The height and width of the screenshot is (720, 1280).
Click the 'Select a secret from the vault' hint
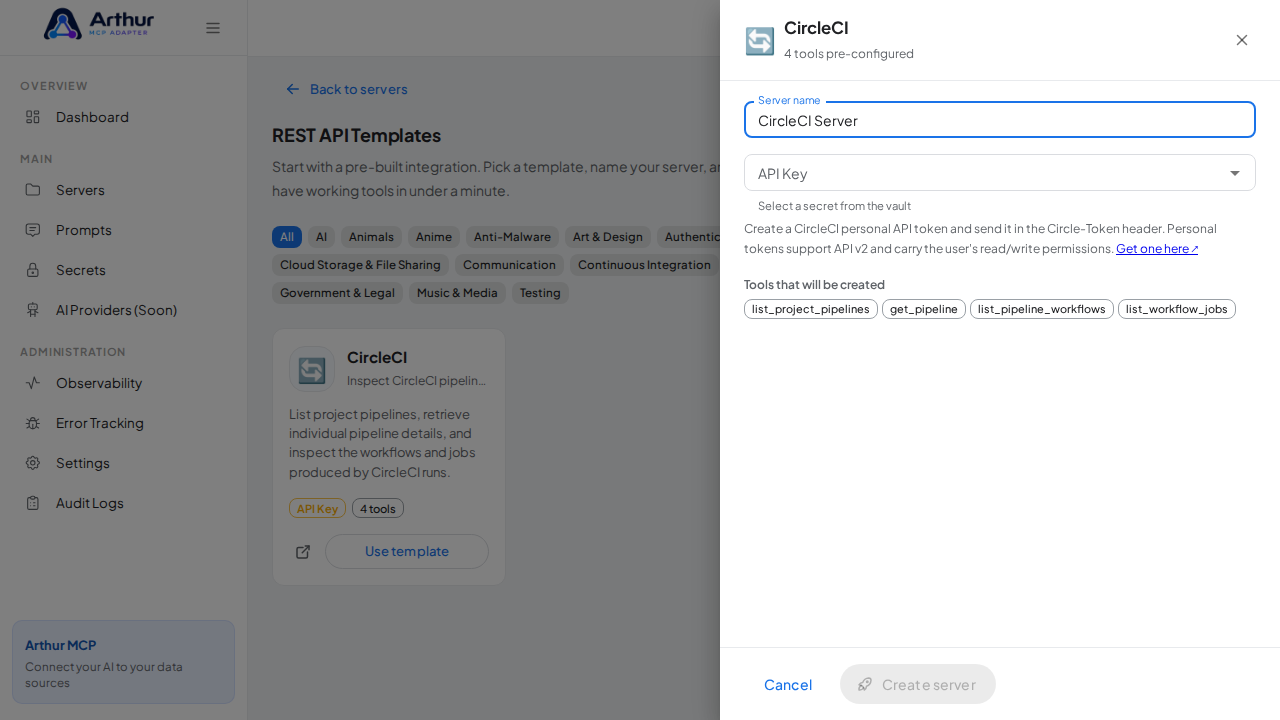click(x=834, y=206)
